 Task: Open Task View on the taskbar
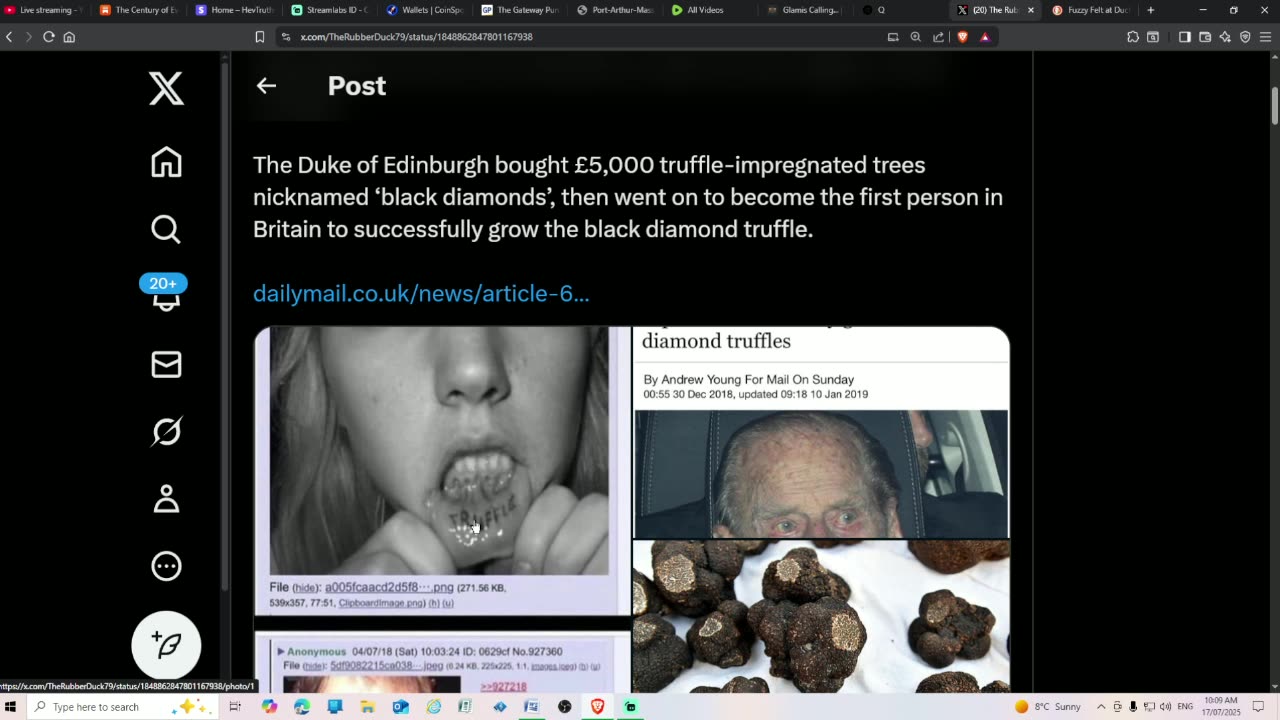click(235, 707)
